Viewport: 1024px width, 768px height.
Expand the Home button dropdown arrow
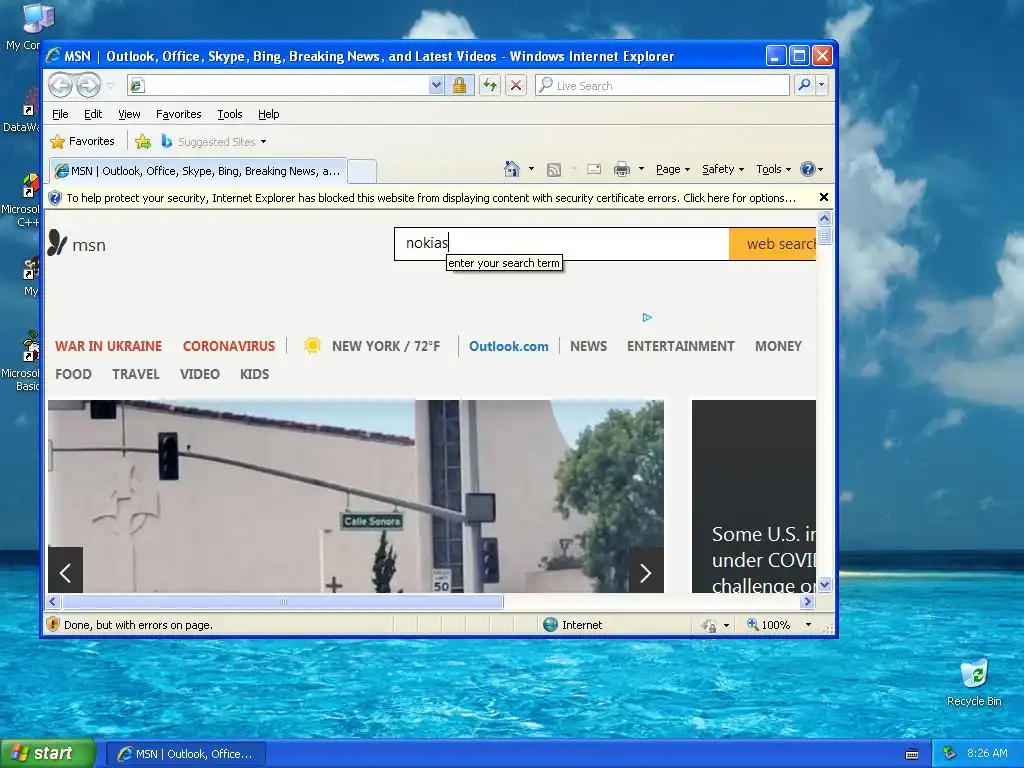point(531,169)
